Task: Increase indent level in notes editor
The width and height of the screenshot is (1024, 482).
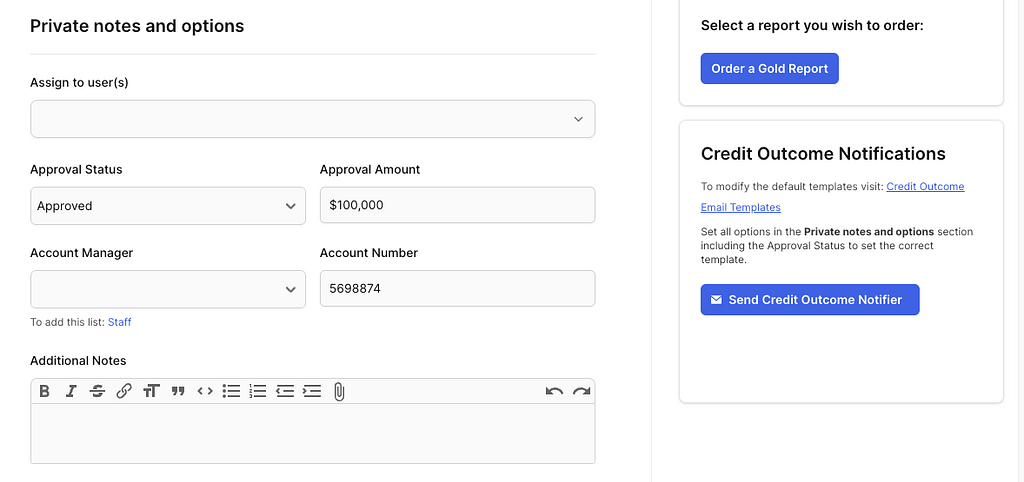Action: (x=312, y=391)
